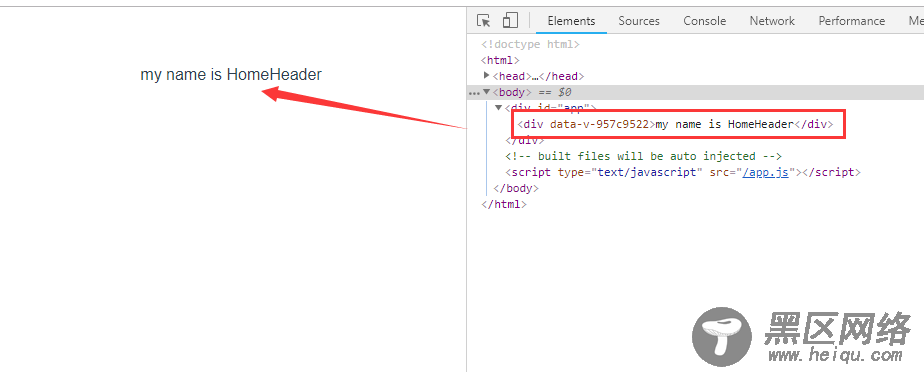Screen dimensions: 924x372
Task: Select the <!doctype html> line
Action: pos(530,44)
